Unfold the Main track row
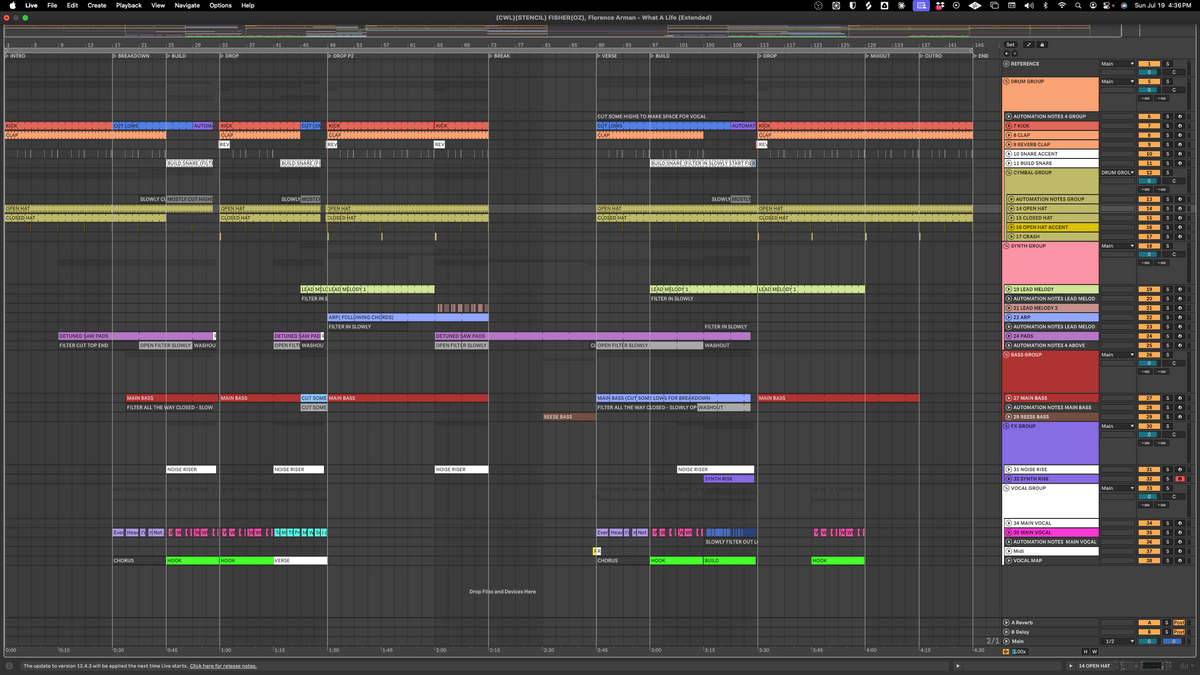The height and width of the screenshot is (675, 1200). pyautogui.click(x=1008, y=641)
